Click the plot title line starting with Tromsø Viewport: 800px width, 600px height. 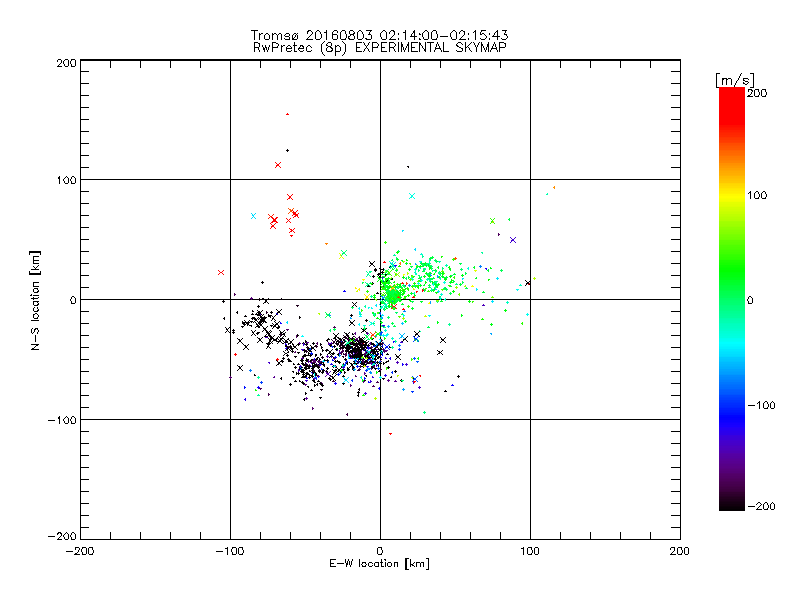(379, 35)
